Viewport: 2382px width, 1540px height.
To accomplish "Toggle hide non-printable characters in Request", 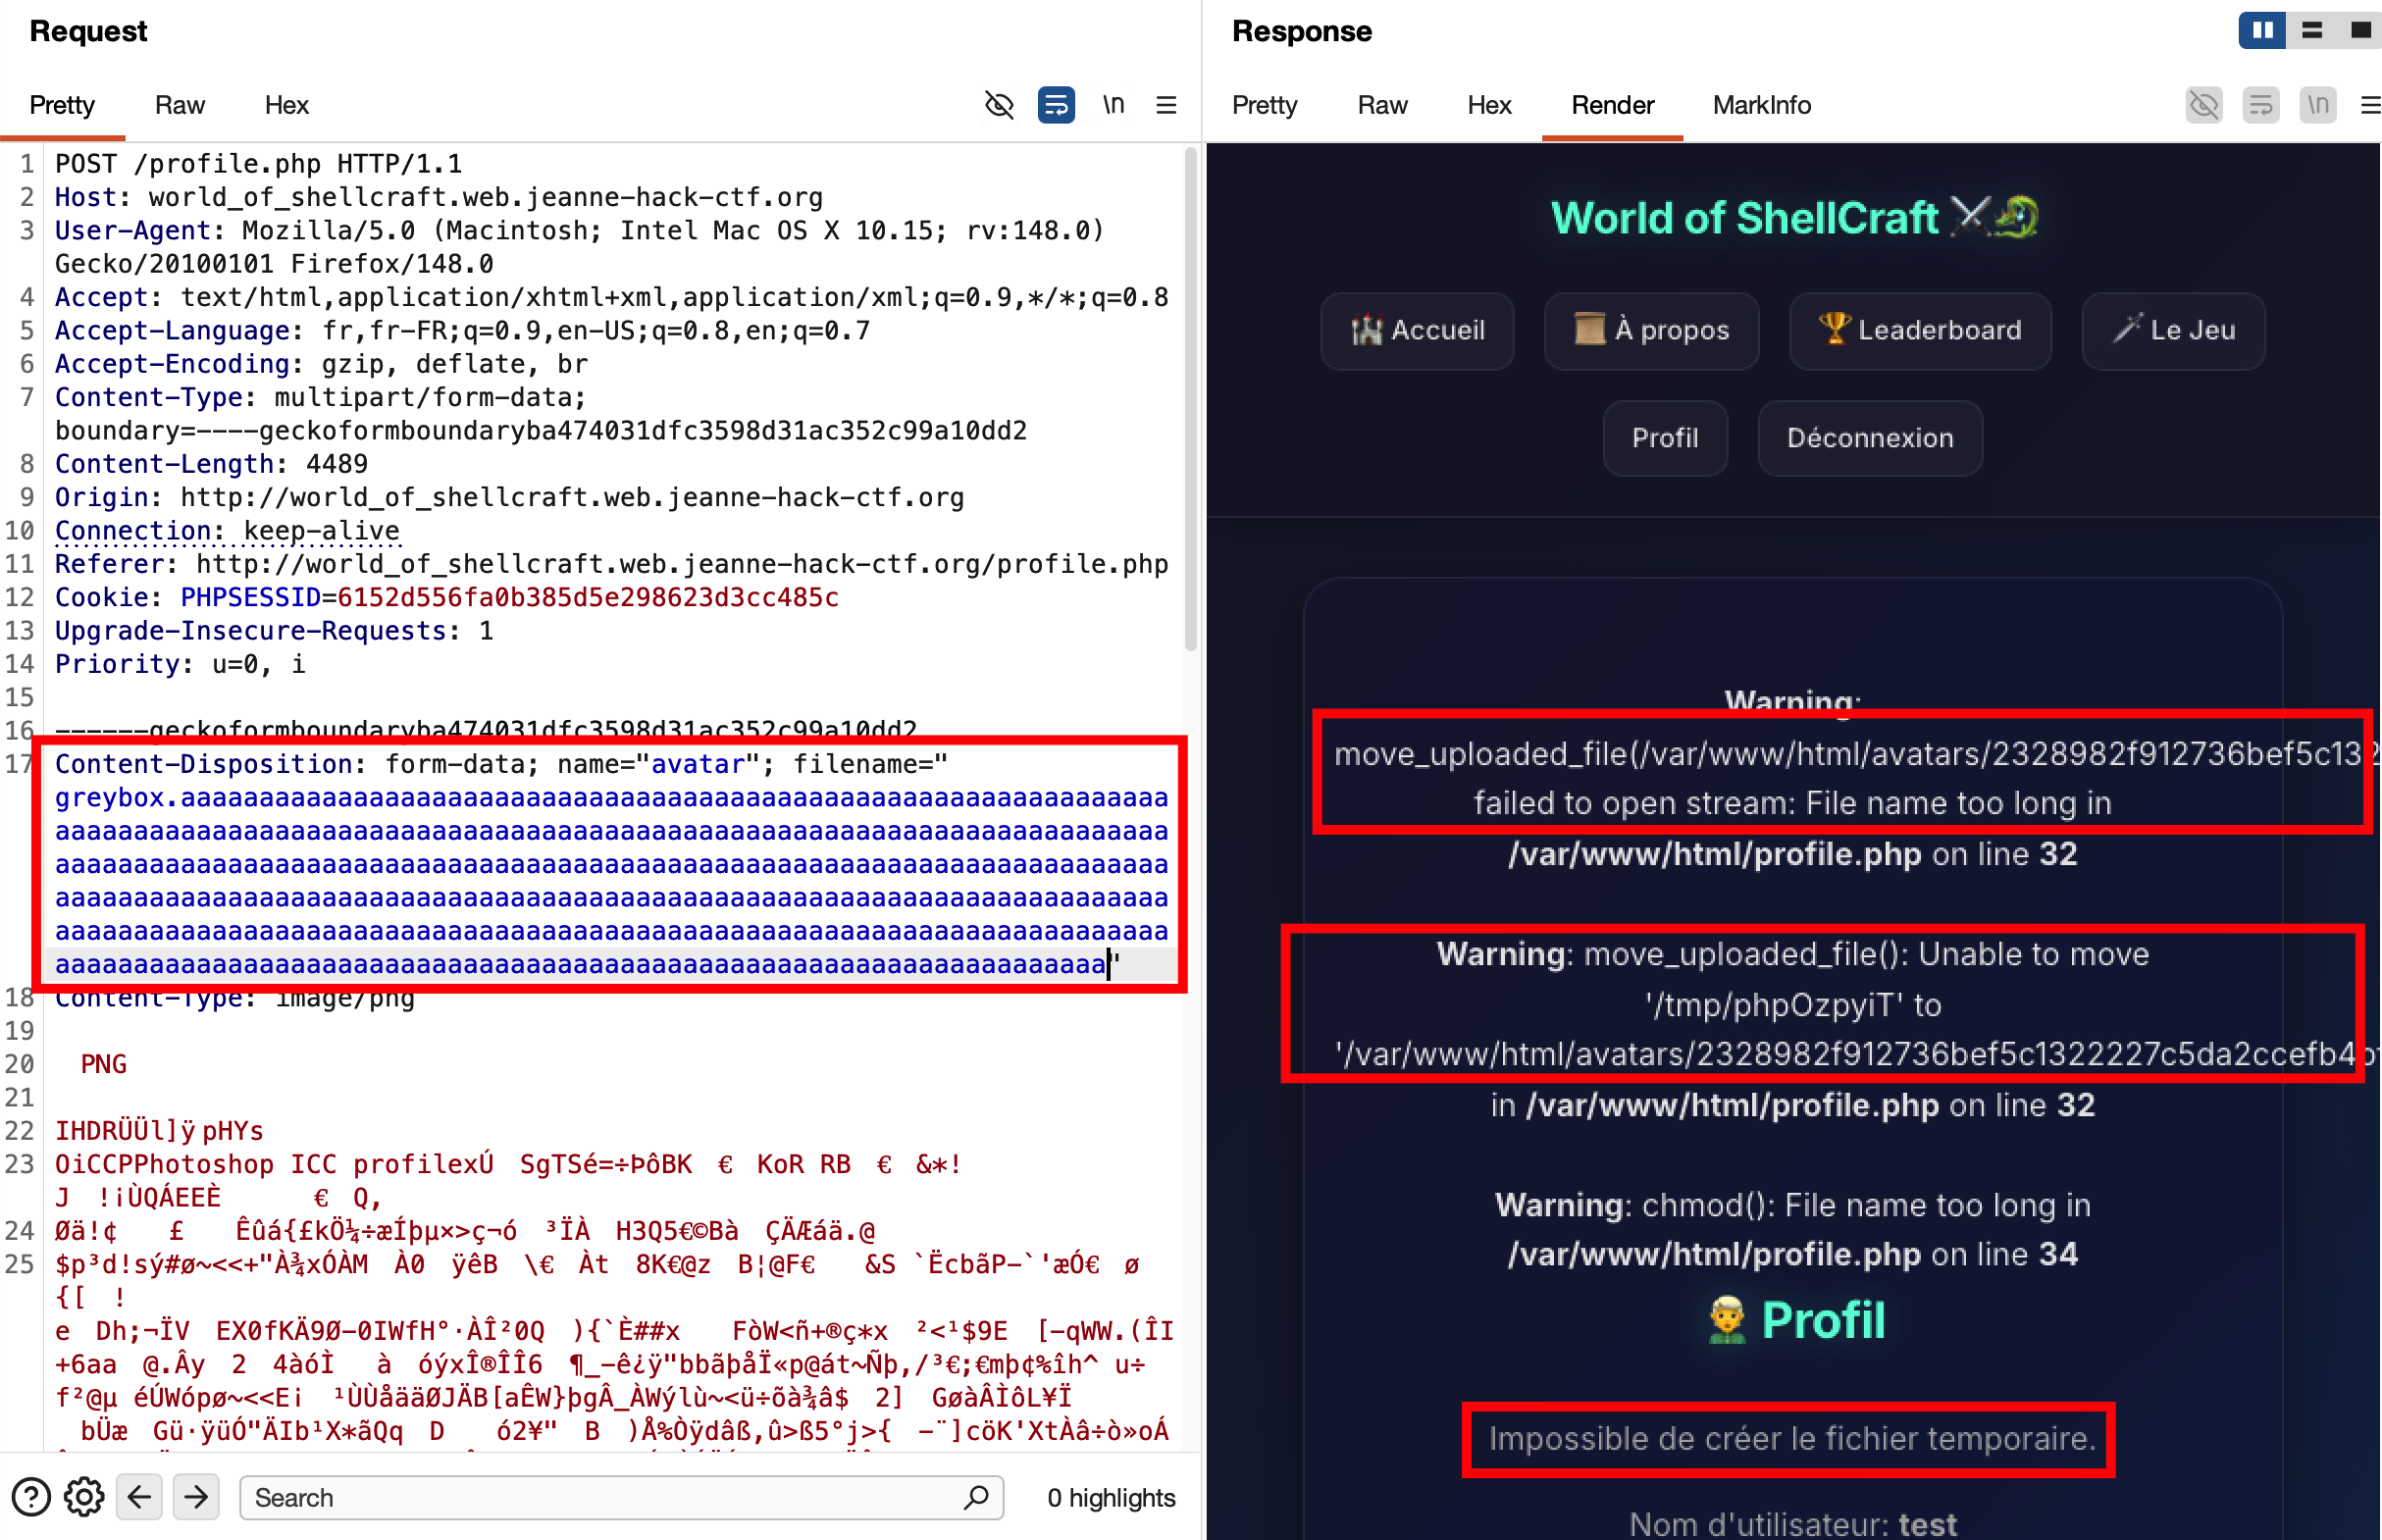I will tap(998, 105).
